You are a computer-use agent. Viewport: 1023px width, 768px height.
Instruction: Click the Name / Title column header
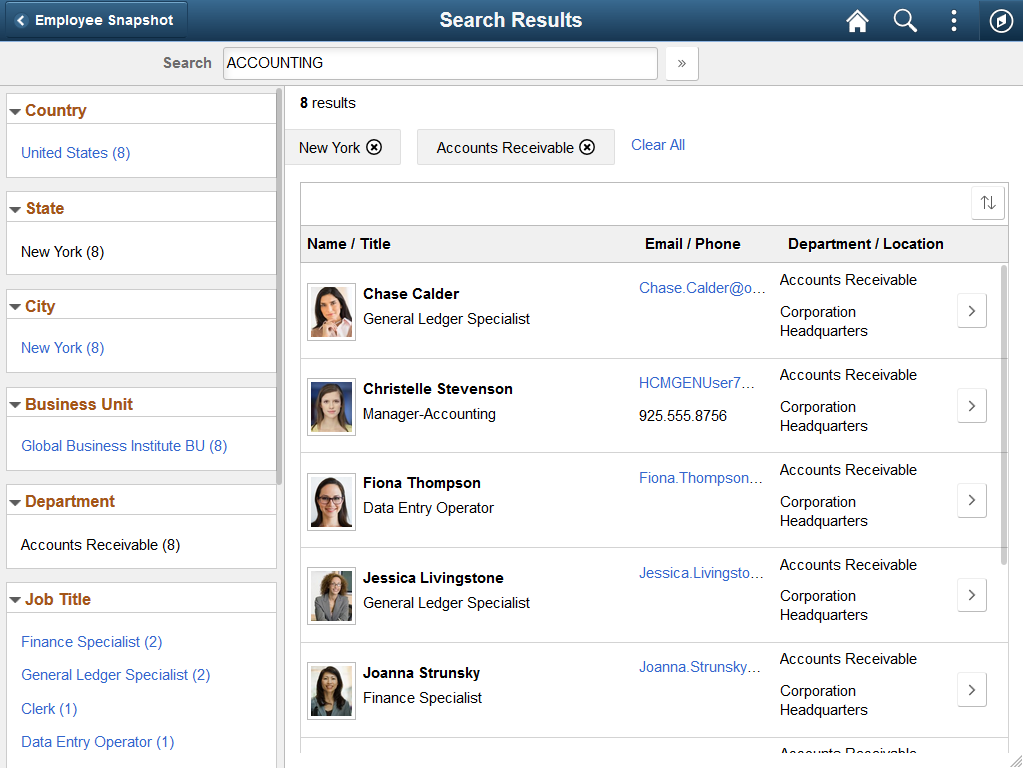coord(349,244)
